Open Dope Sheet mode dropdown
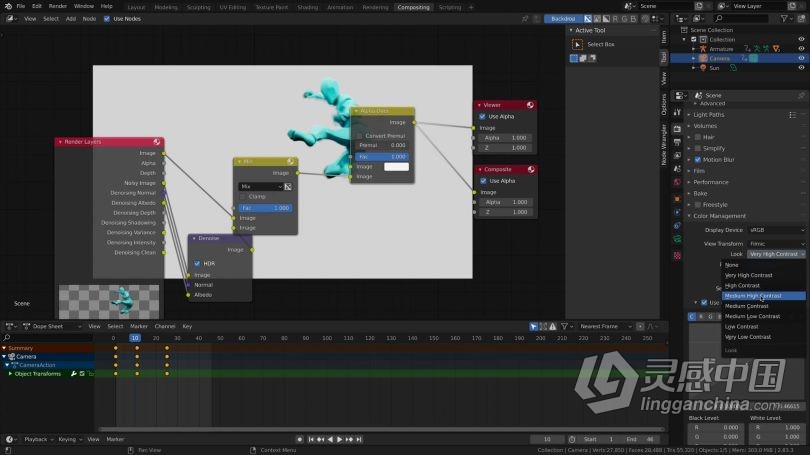Image resolution: width=810 pixels, height=455 pixels. pos(52,326)
